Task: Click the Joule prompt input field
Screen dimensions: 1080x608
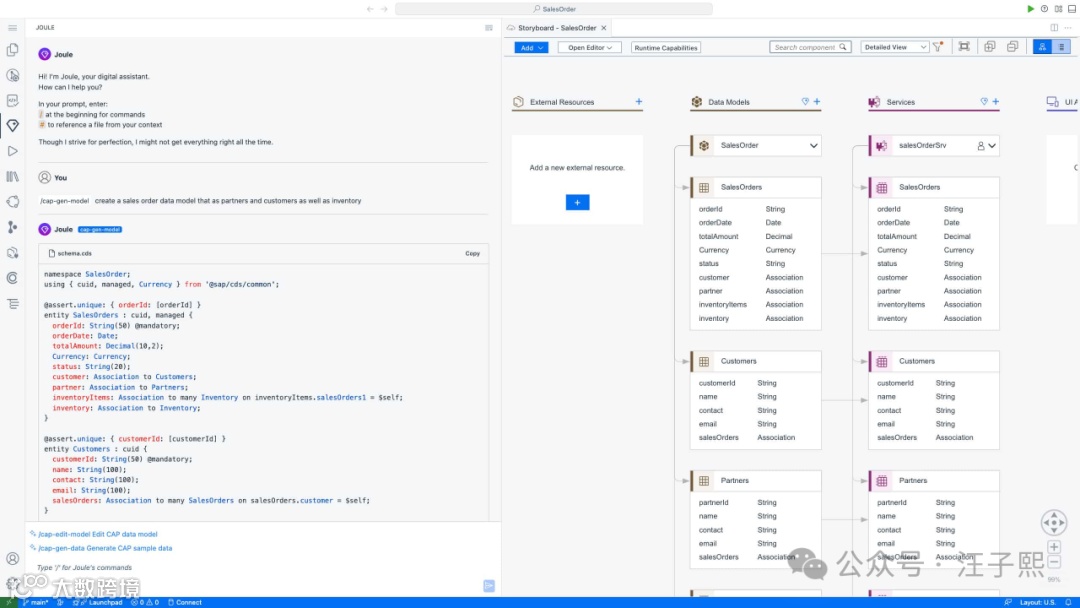Action: [x=258, y=568]
